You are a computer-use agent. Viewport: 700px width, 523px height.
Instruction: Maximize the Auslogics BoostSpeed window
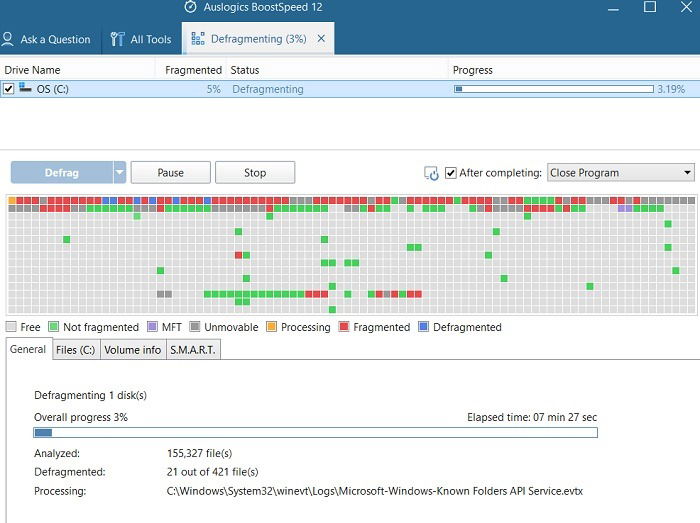[650, 7]
